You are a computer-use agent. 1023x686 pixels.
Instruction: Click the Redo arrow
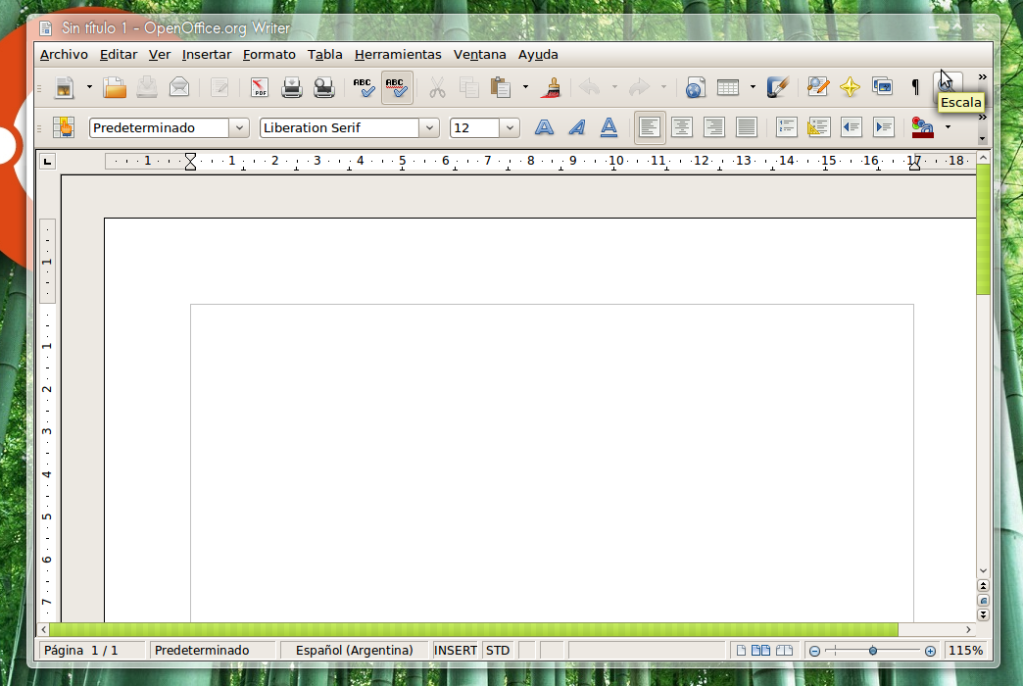click(639, 87)
